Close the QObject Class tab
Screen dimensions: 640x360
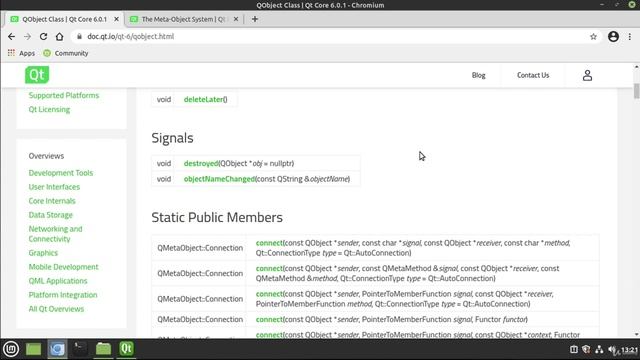point(116,19)
